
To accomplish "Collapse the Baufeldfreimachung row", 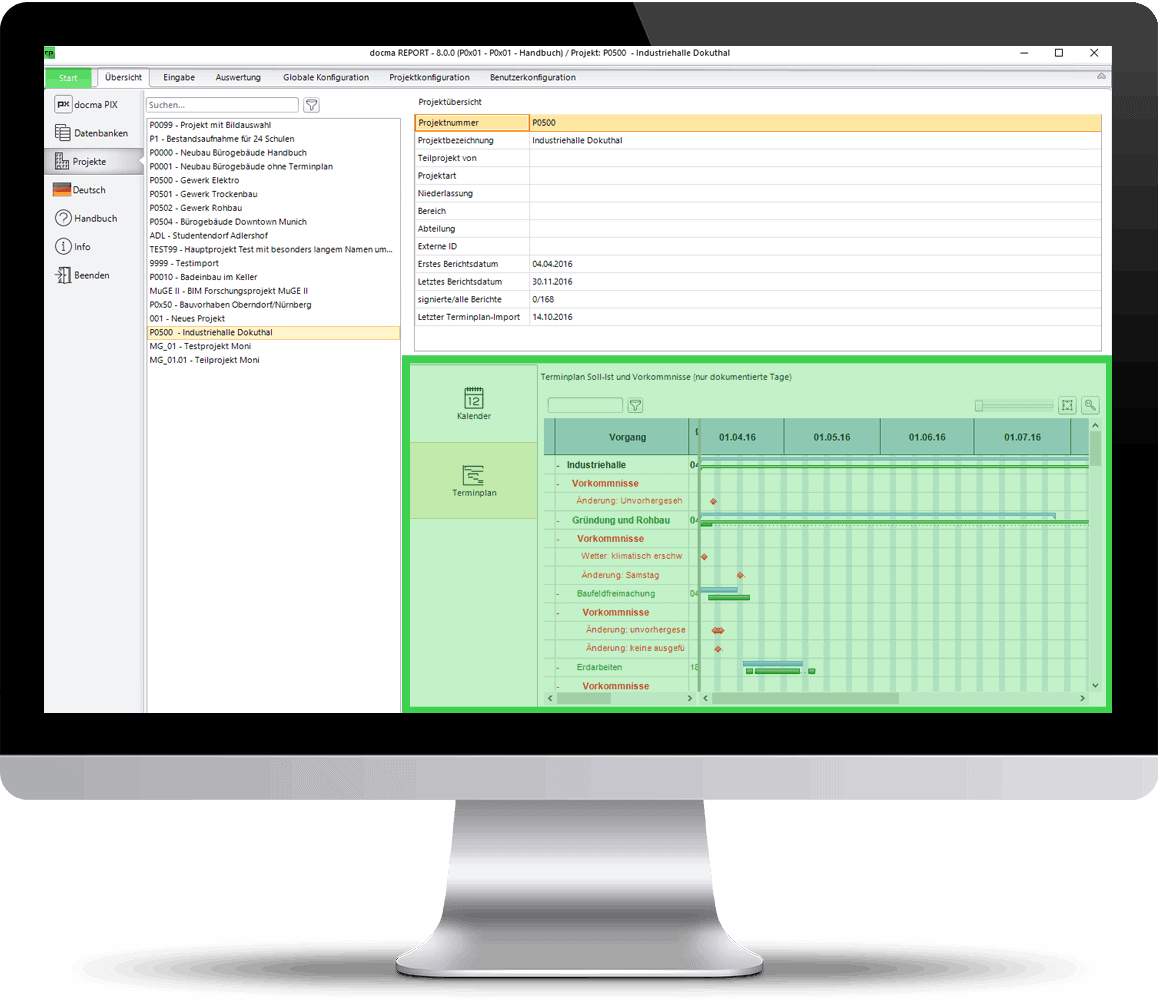I will click(x=558, y=594).
